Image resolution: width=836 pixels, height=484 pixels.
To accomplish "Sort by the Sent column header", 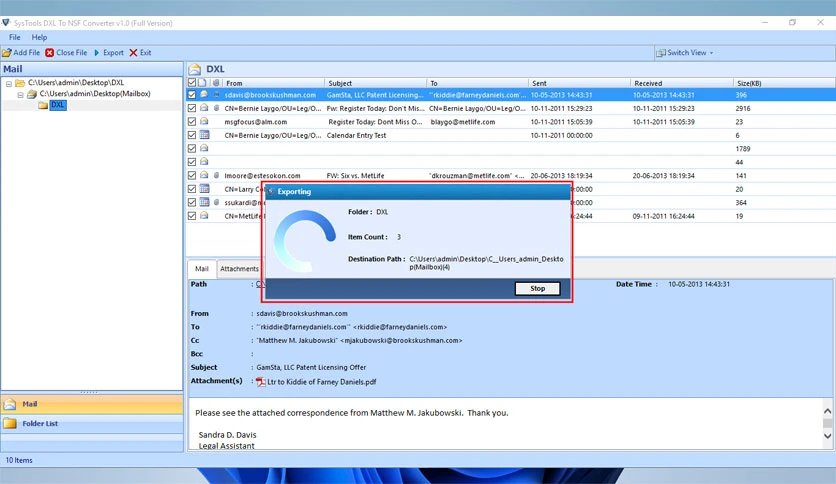I will point(580,83).
